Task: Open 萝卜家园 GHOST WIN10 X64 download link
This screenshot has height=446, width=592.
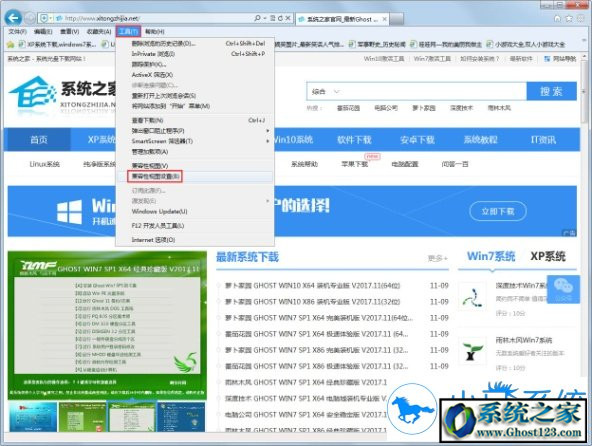Action: point(313,286)
